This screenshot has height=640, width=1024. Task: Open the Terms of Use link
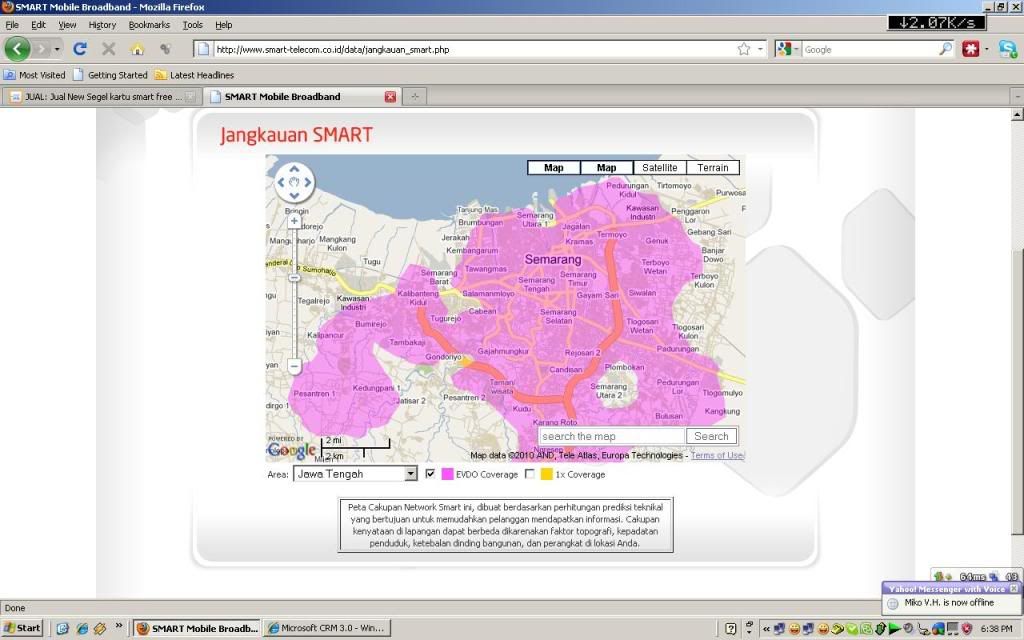coord(717,455)
